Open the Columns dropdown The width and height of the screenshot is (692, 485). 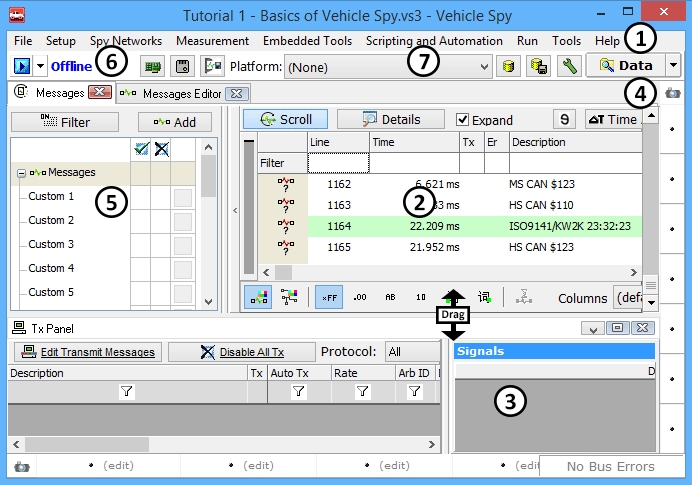[626, 298]
